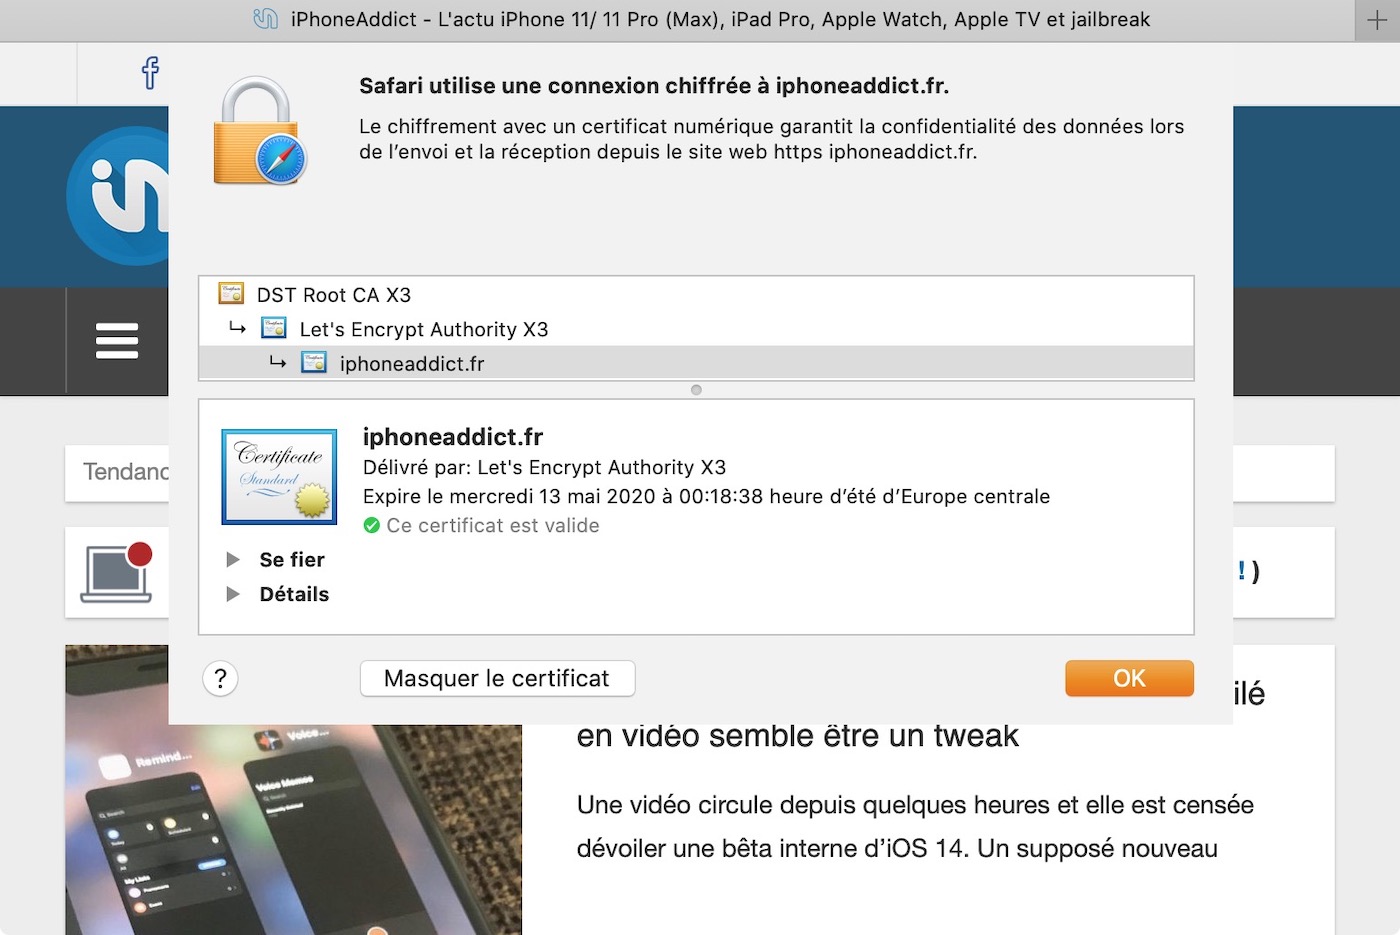Click the large Certificate Standard image
Viewport: 1400px width, 935px height.
[x=279, y=476]
